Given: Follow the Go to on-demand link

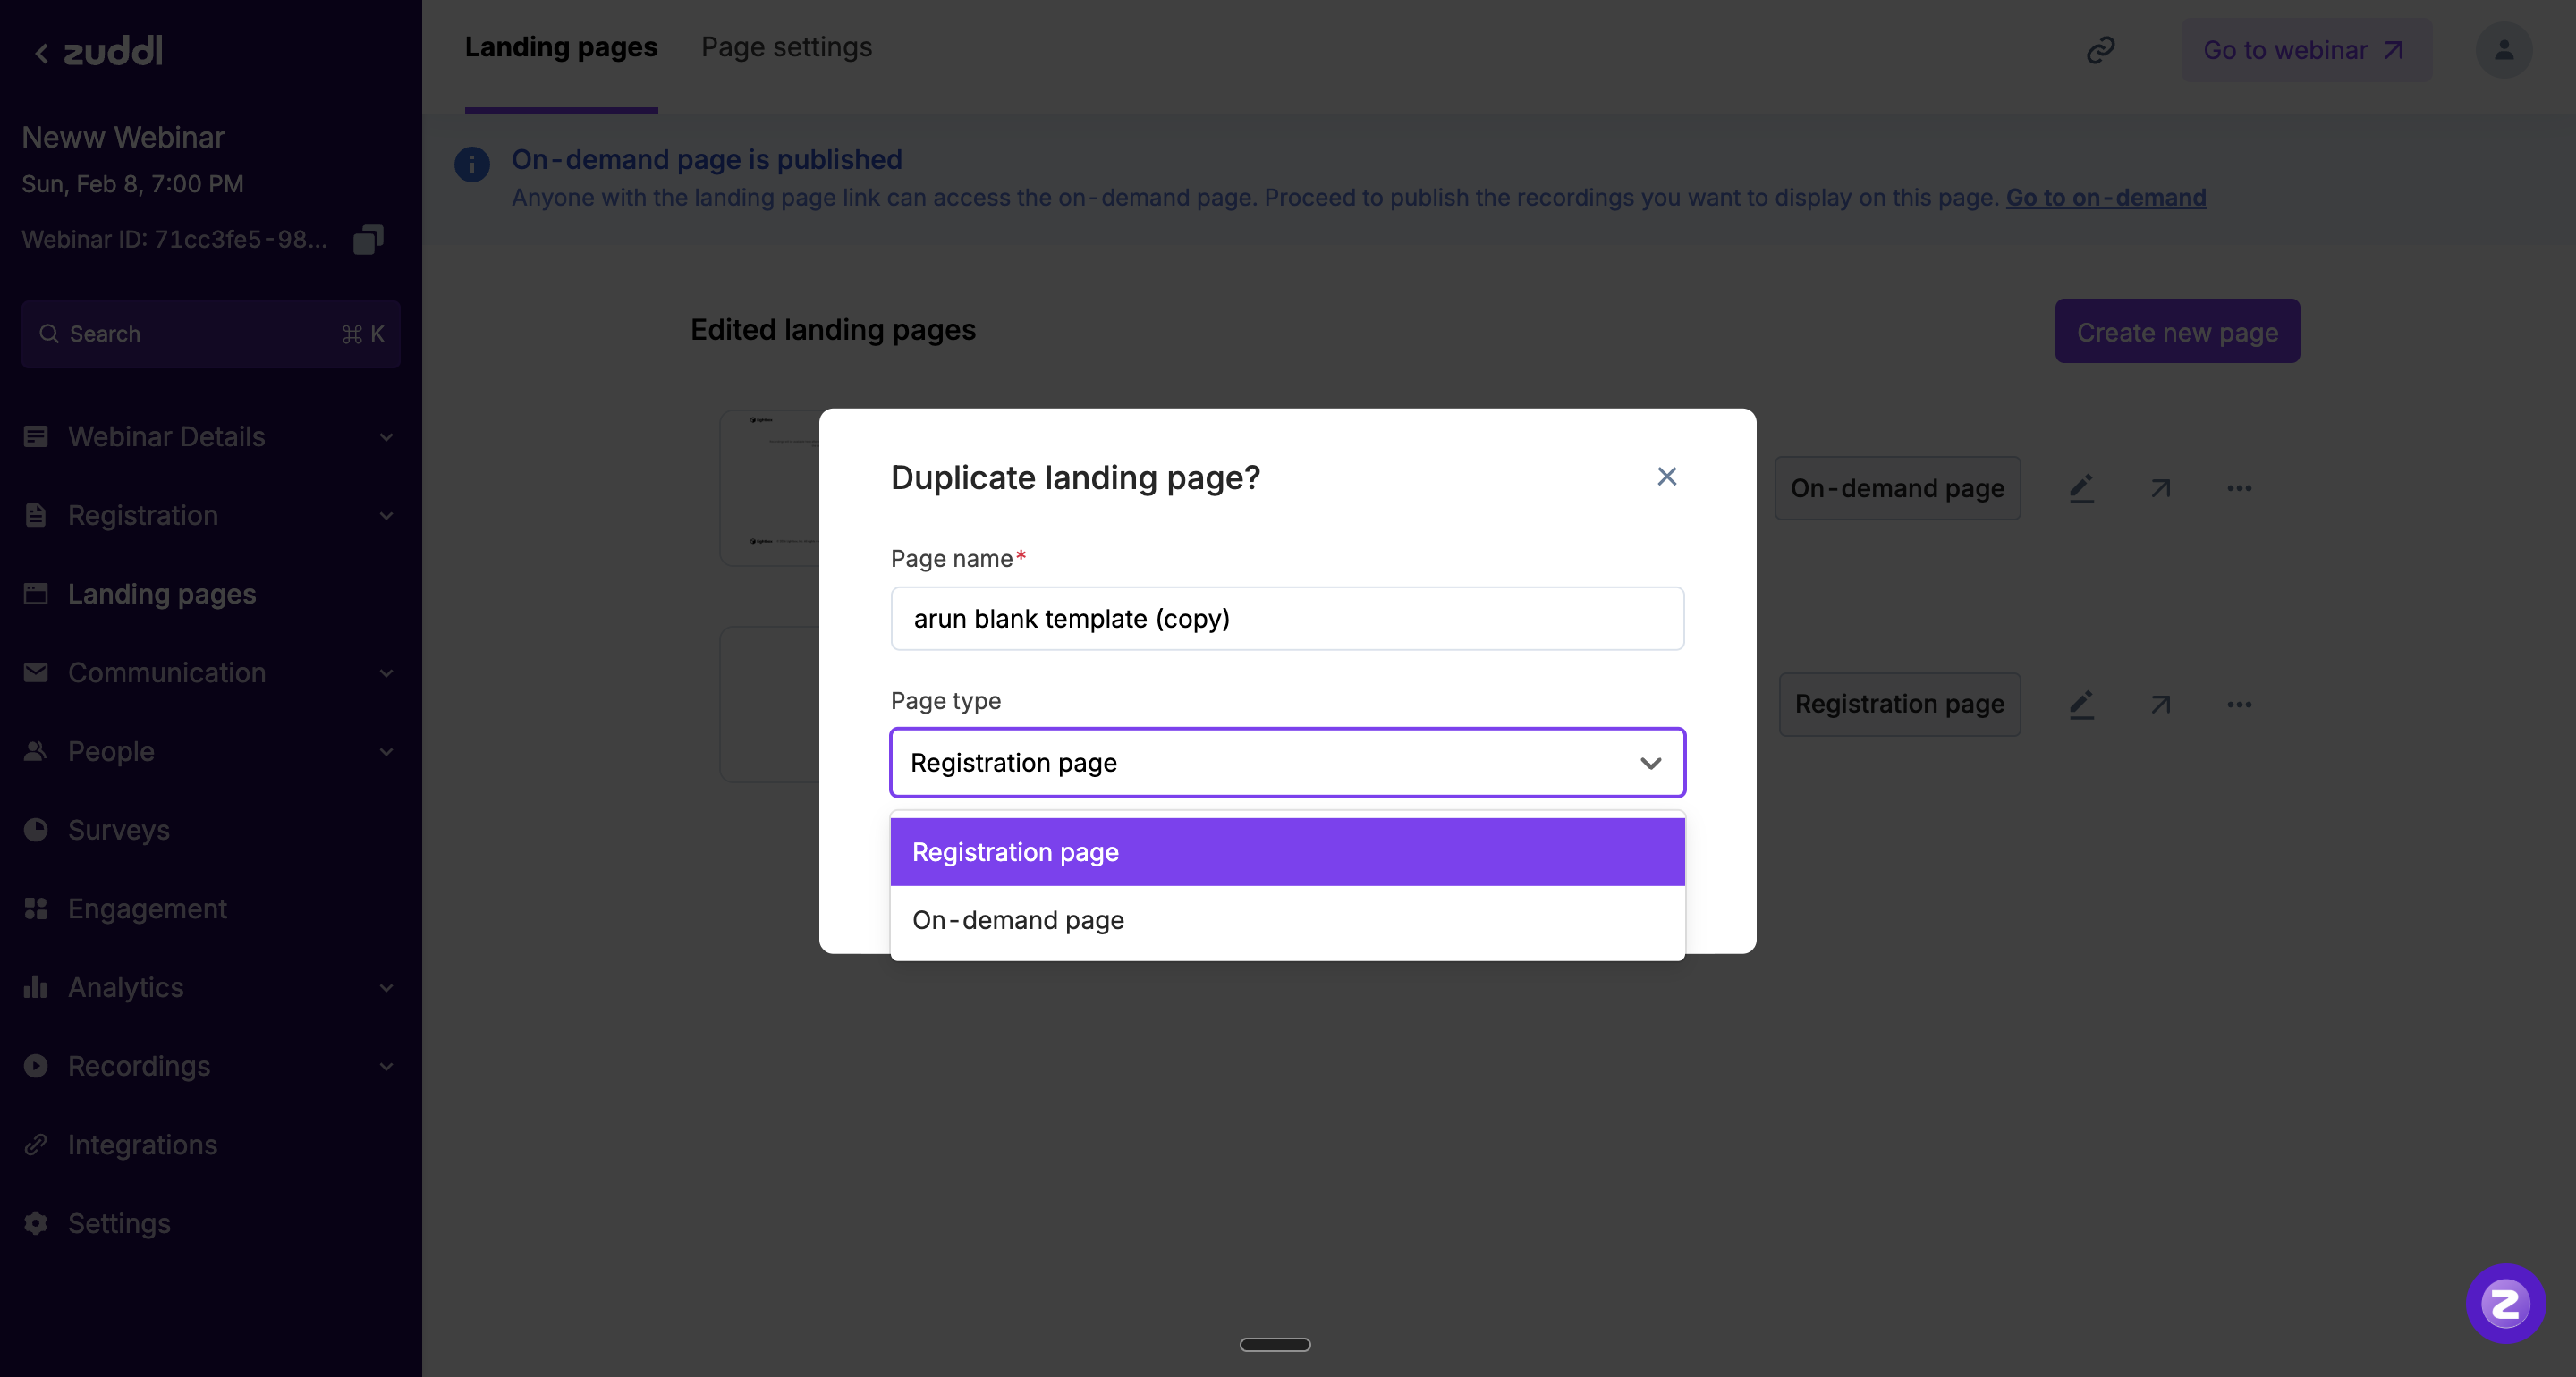Looking at the screenshot, I should pyautogui.click(x=2105, y=197).
